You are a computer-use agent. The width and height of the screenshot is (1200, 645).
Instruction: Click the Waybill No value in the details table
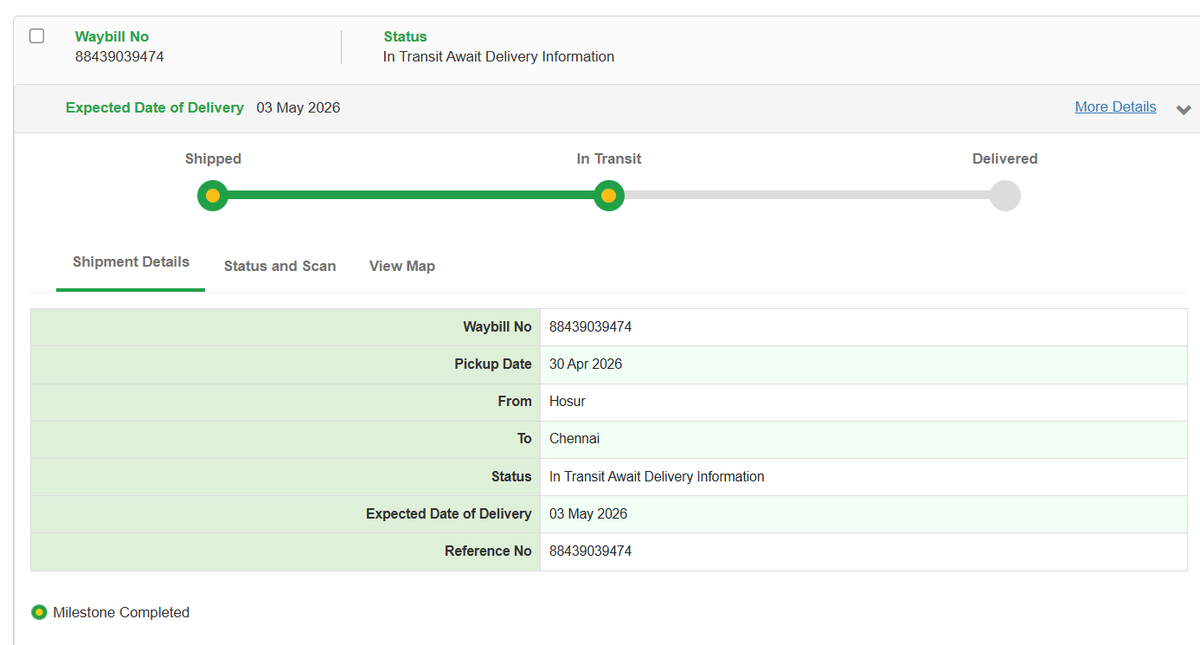(591, 327)
